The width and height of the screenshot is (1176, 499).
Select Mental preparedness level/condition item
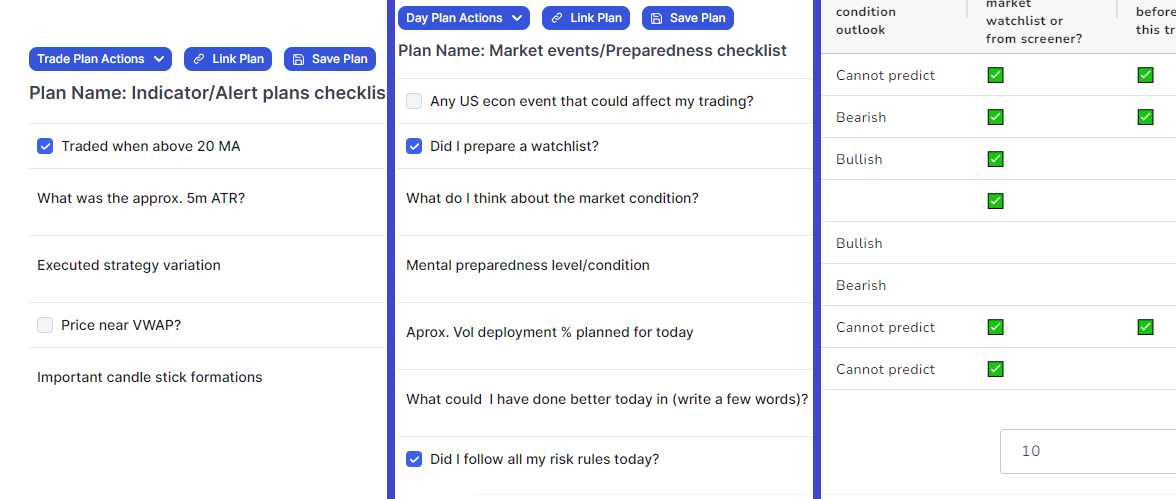(604, 269)
